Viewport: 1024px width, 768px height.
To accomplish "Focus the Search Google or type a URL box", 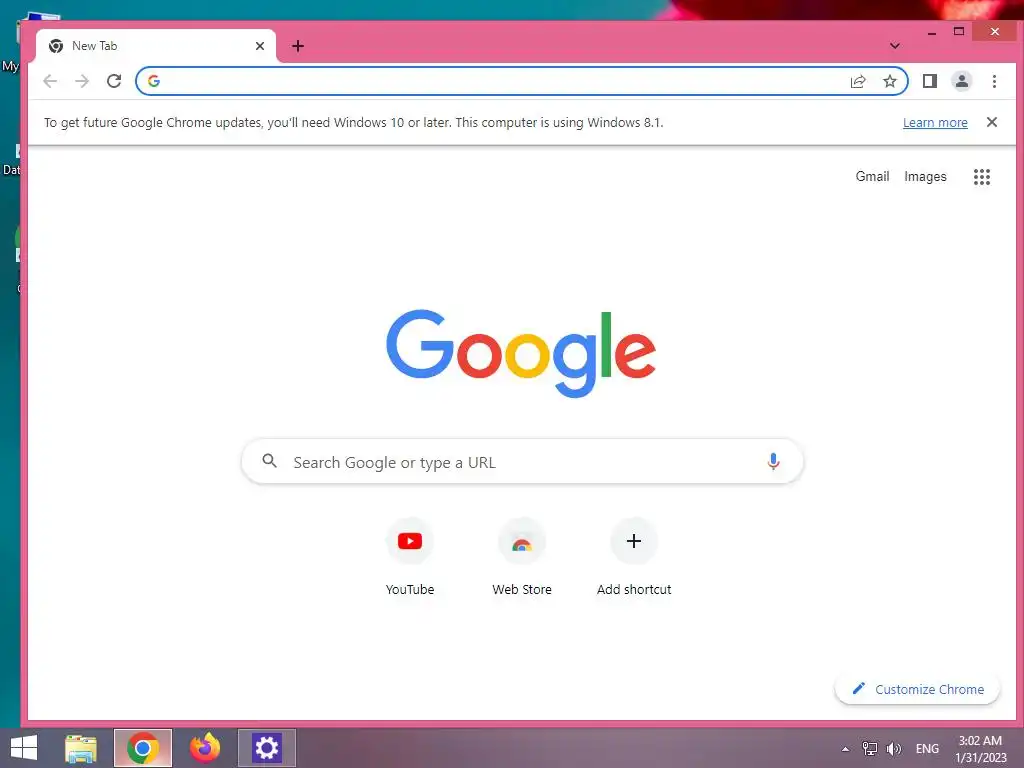I will click(522, 462).
